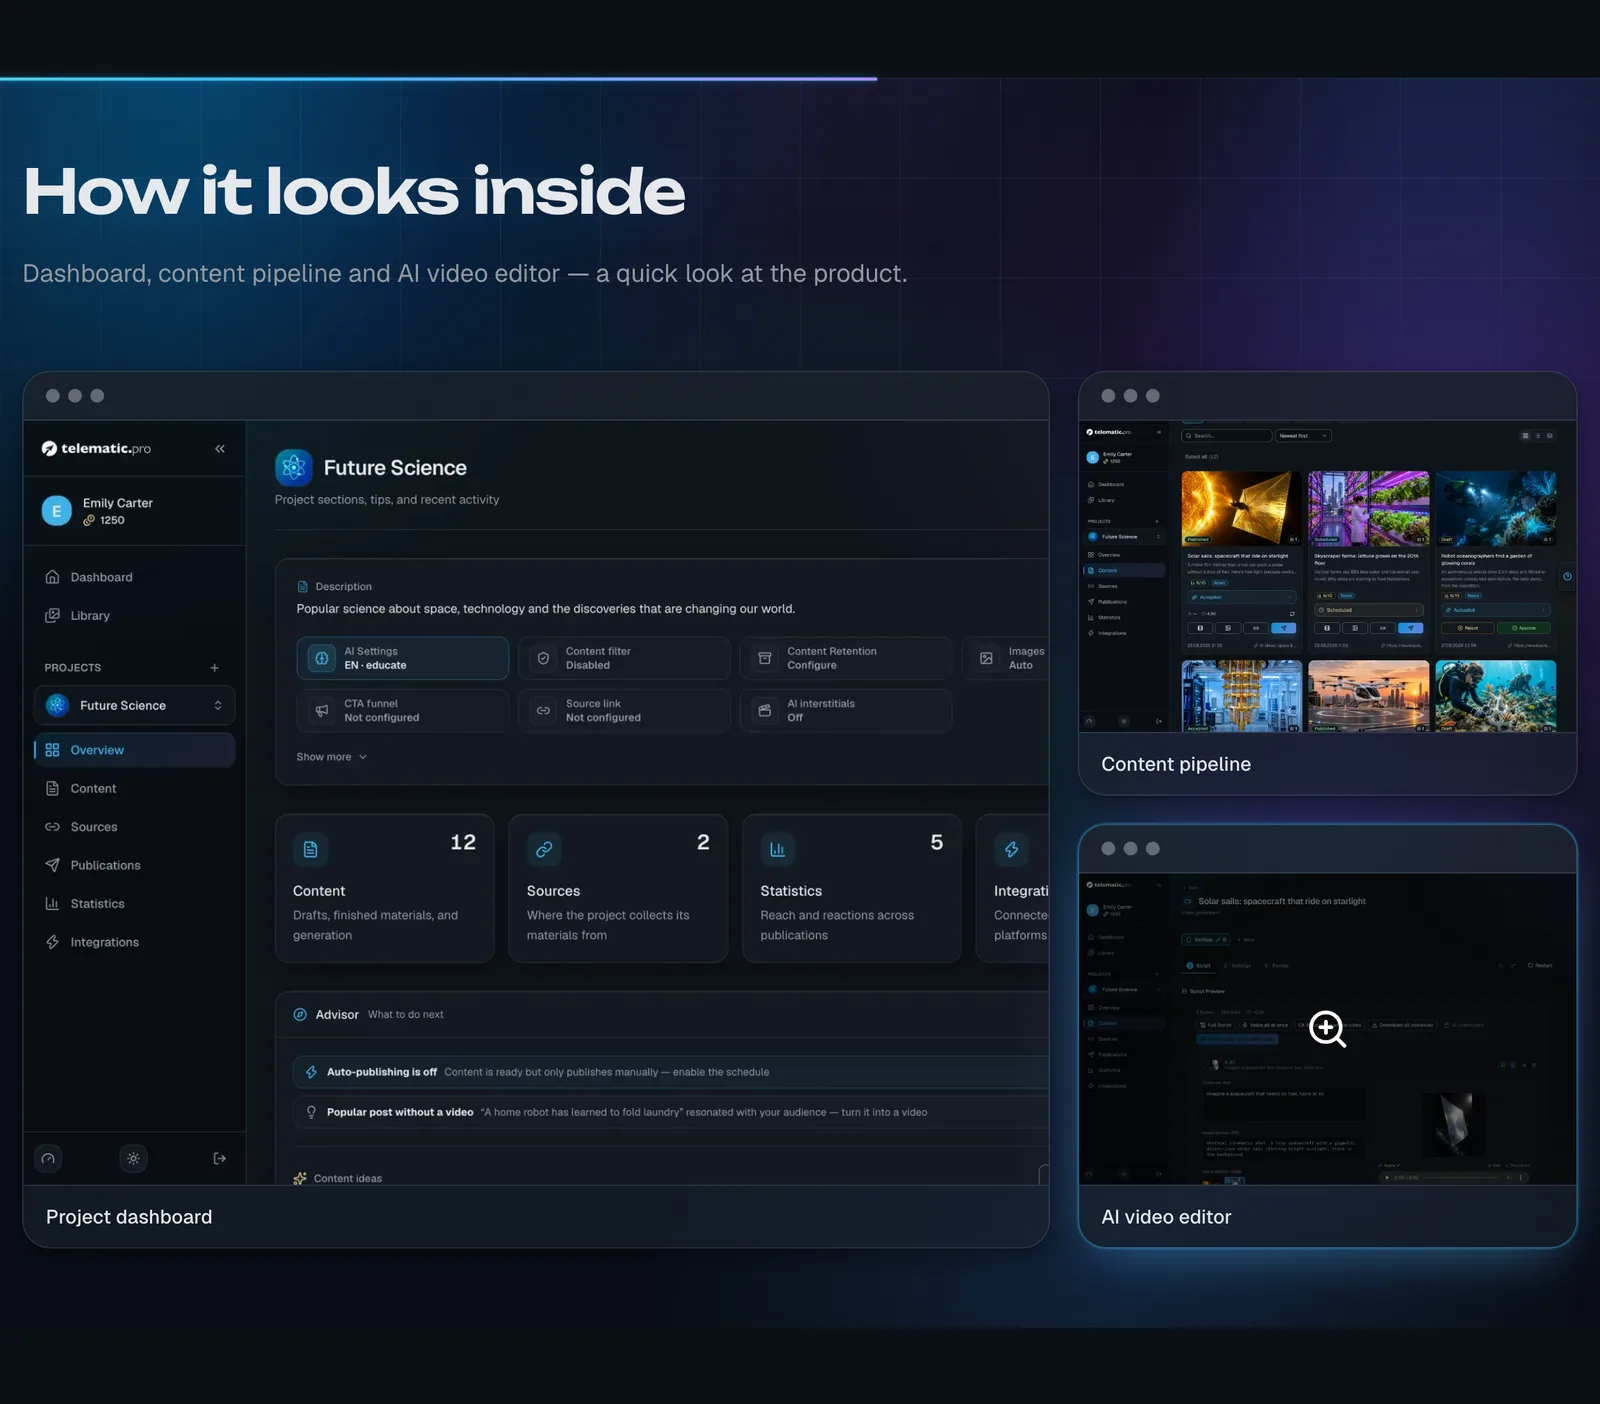Open the skyscraper farm thumbnail in Content pipeline
Image resolution: width=1600 pixels, height=1404 pixels.
coord(1369,508)
